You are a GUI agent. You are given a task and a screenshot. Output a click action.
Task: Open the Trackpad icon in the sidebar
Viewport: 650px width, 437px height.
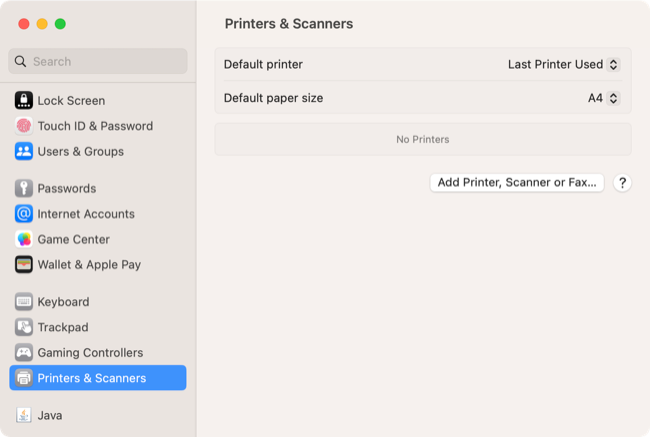(24, 327)
